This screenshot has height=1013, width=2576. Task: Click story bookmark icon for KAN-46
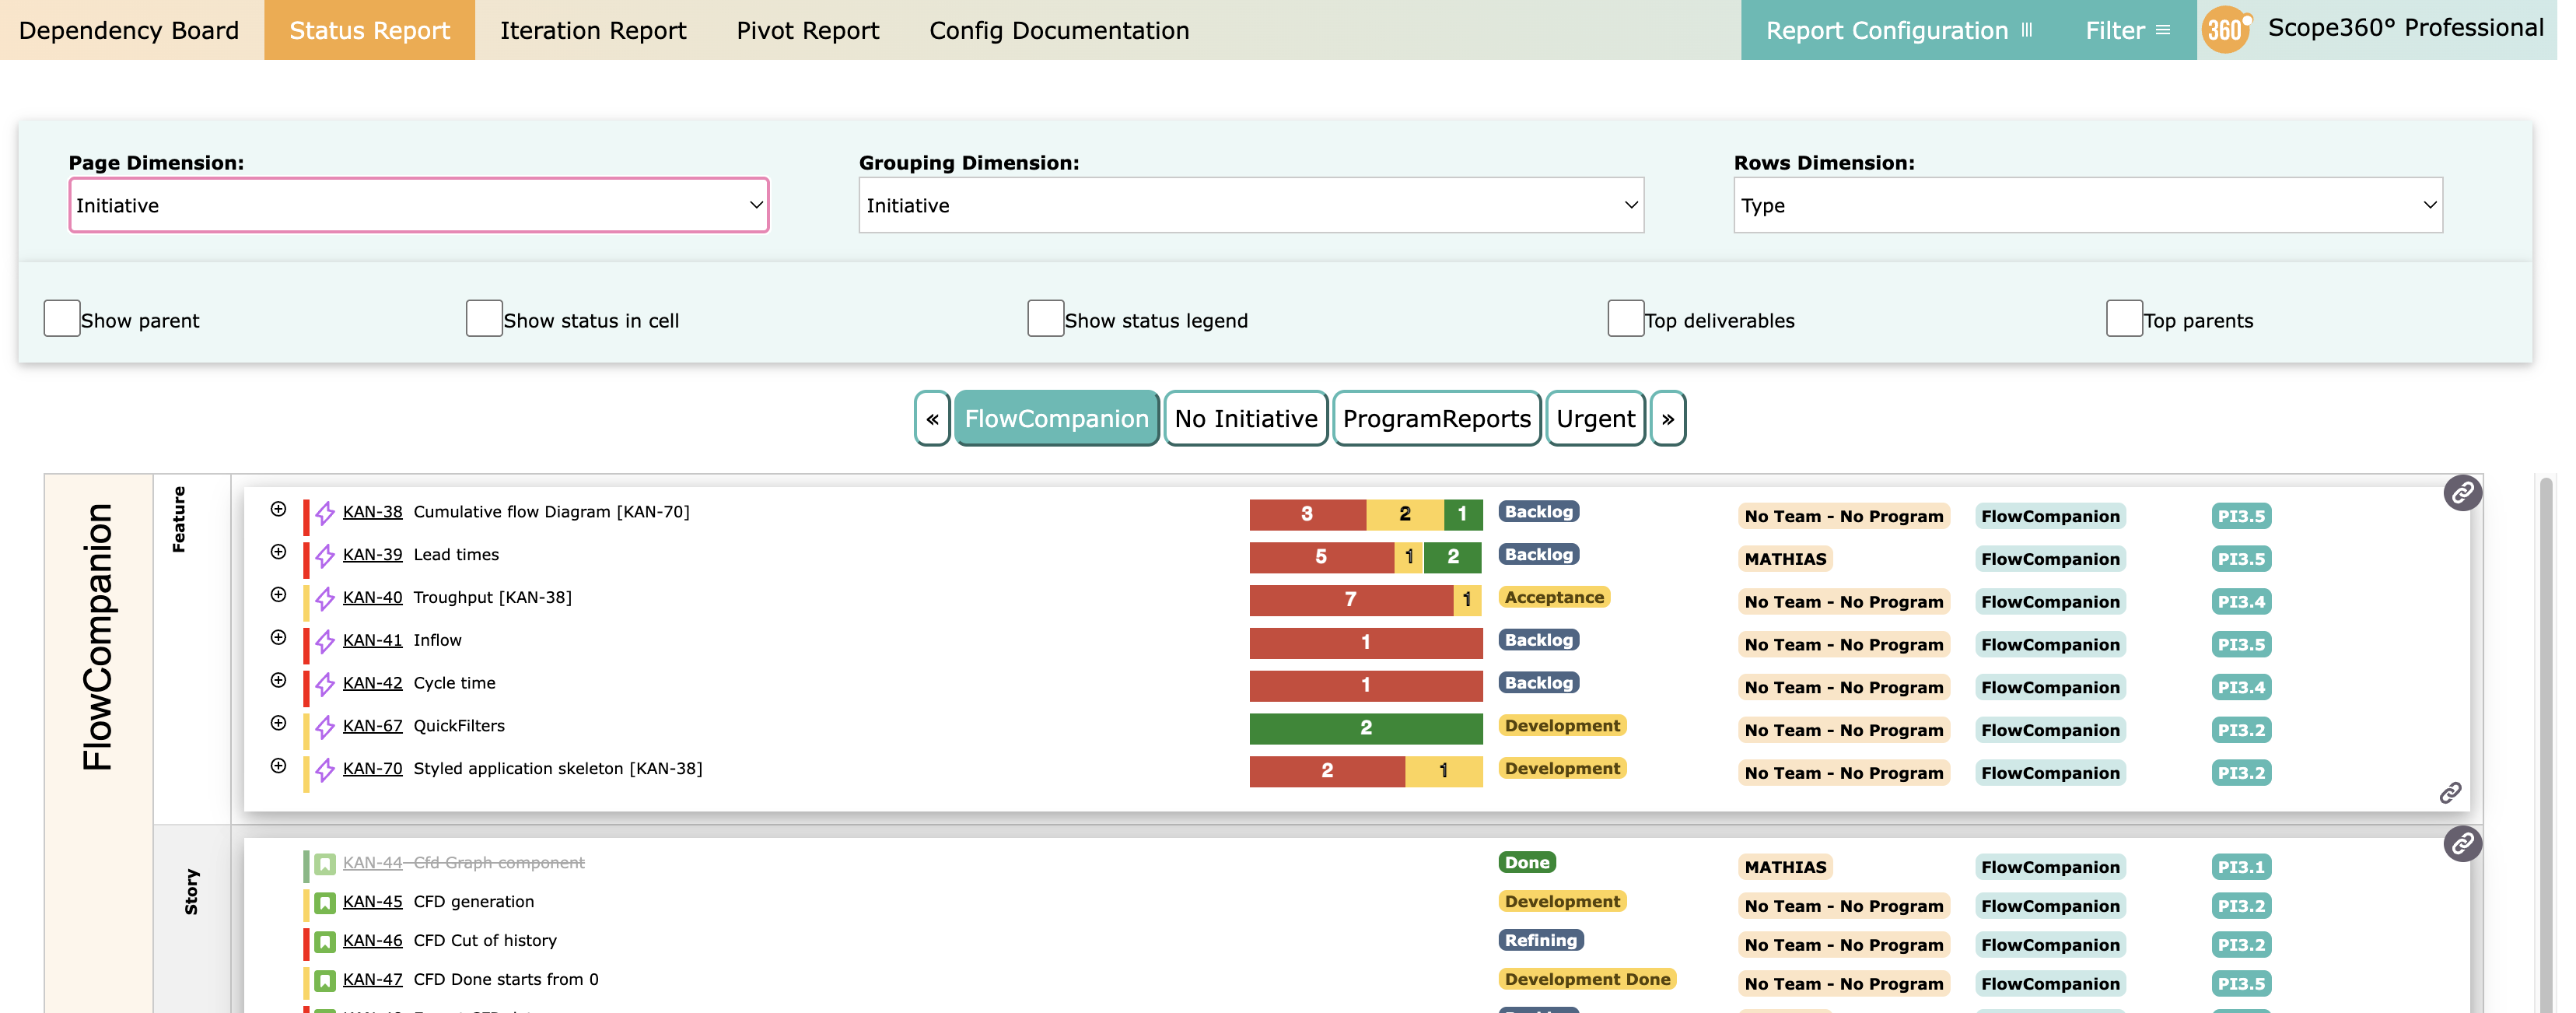[325, 942]
